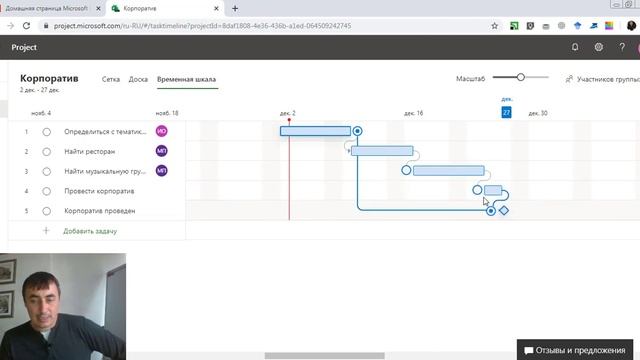Click timeline date label дек. 30
Screen dimensions: 640x360
pos(538,113)
